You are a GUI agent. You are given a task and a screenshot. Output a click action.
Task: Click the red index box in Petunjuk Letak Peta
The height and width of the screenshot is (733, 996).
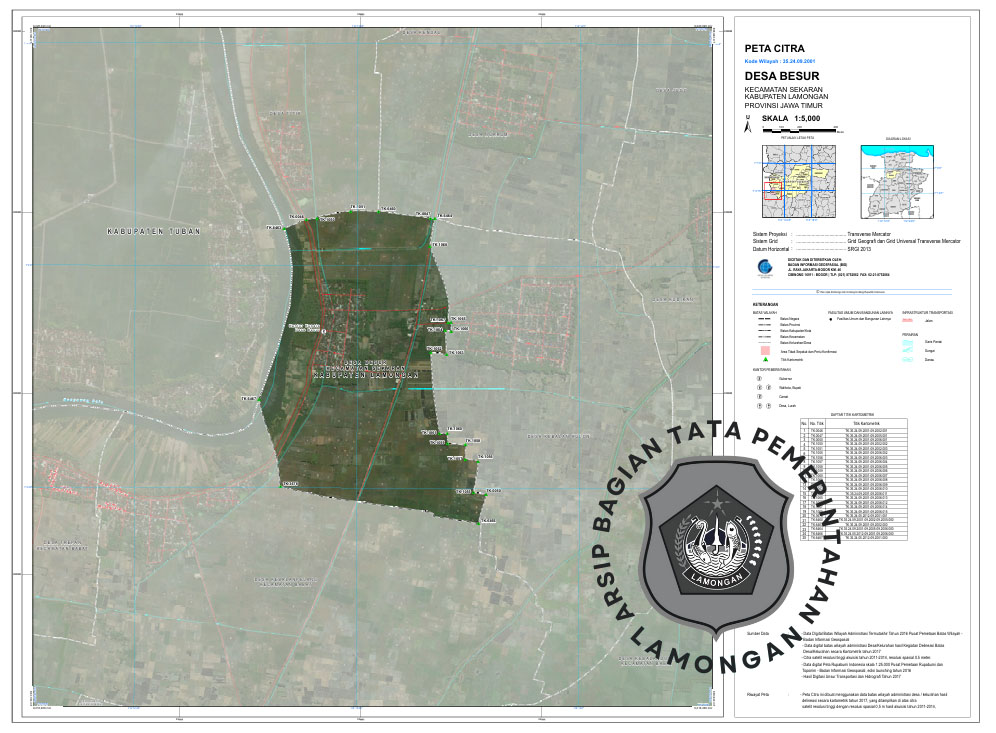pyautogui.click(x=771, y=190)
